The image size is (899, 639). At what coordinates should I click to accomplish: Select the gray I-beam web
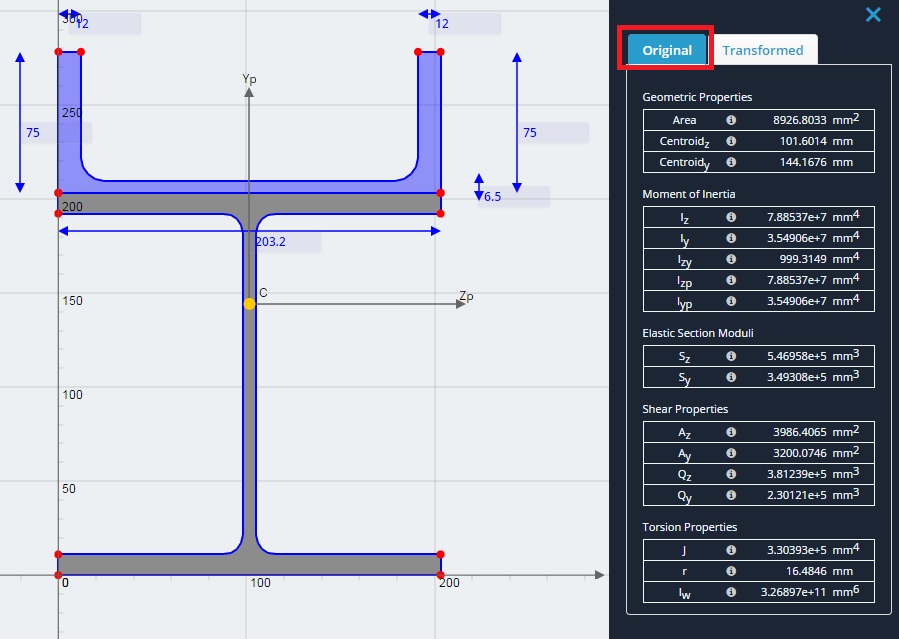[249, 384]
